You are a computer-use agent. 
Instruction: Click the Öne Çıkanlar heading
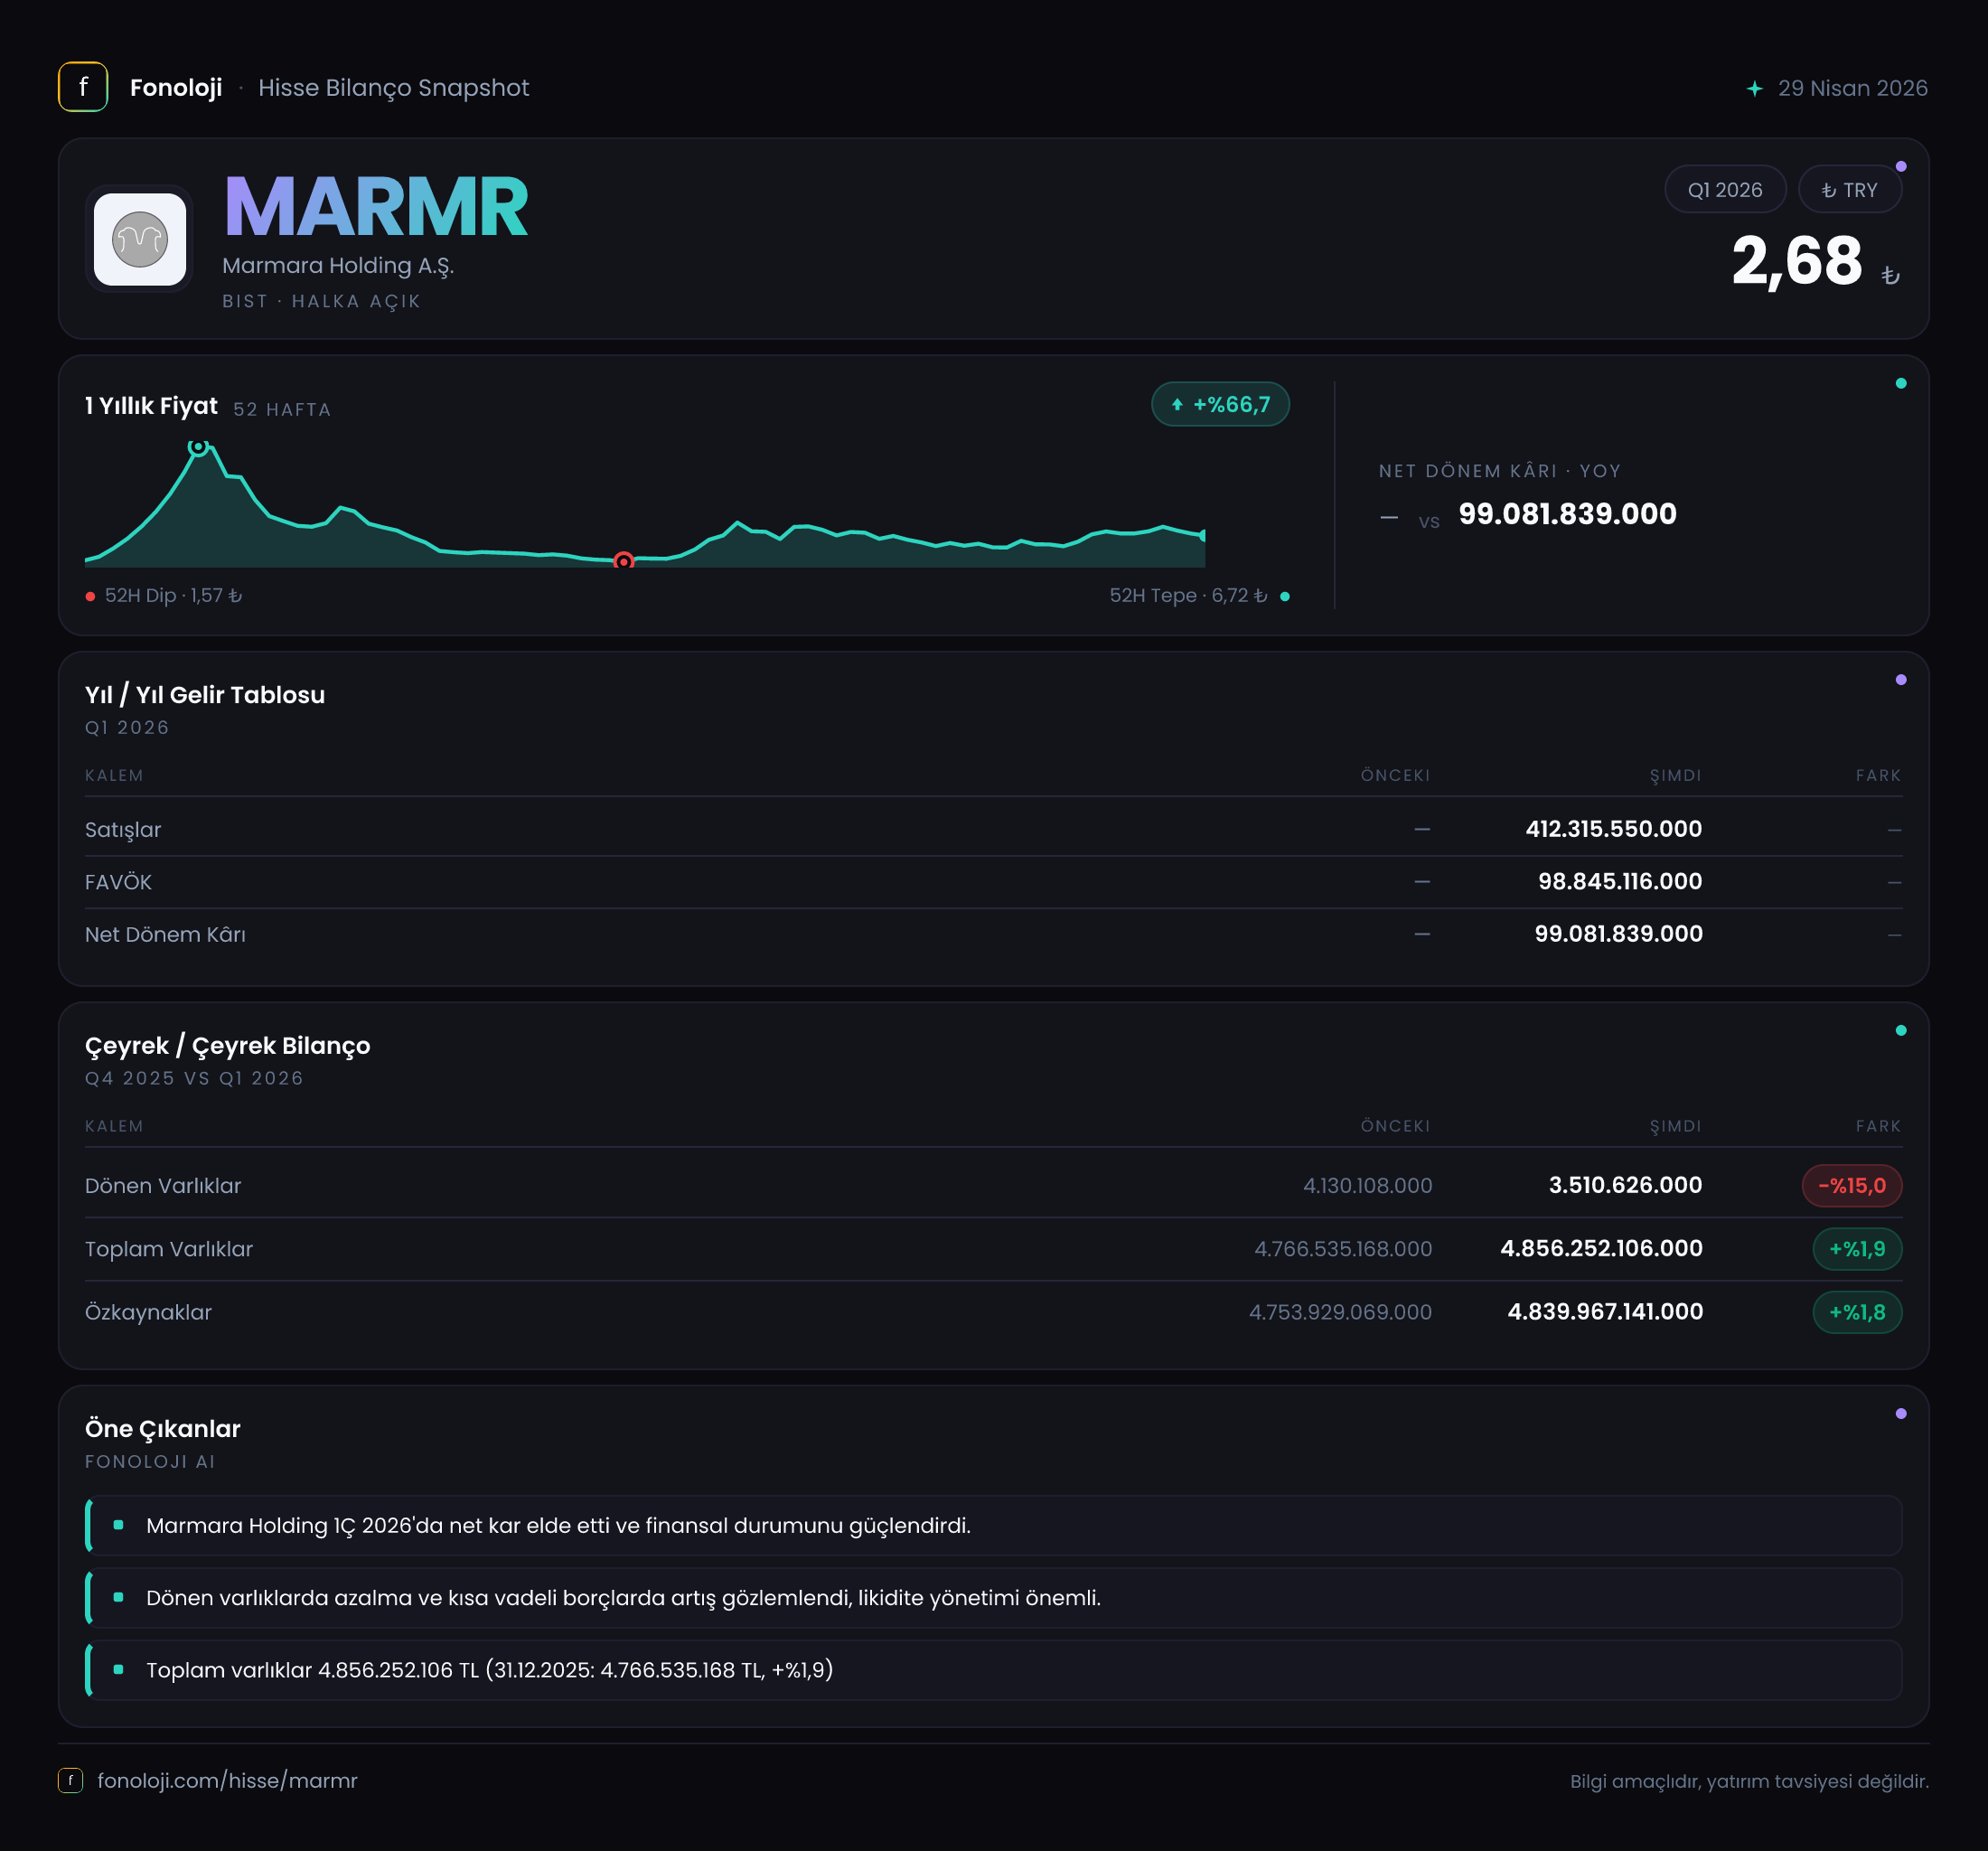coord(163,1429)
